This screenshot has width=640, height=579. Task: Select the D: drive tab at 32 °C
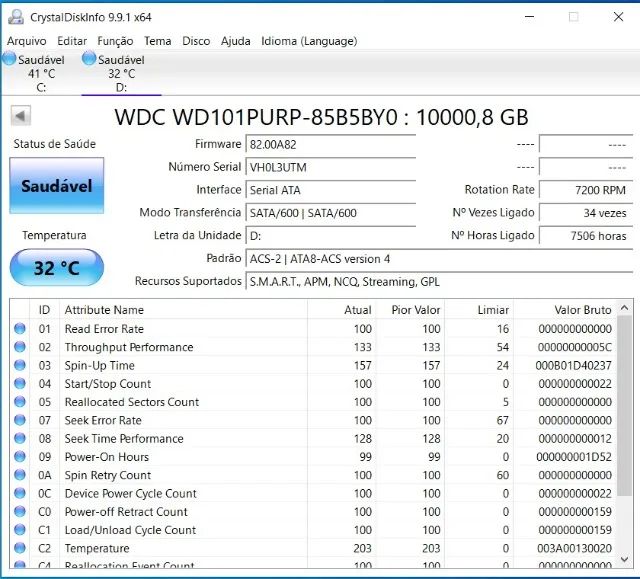coord(121,73)
